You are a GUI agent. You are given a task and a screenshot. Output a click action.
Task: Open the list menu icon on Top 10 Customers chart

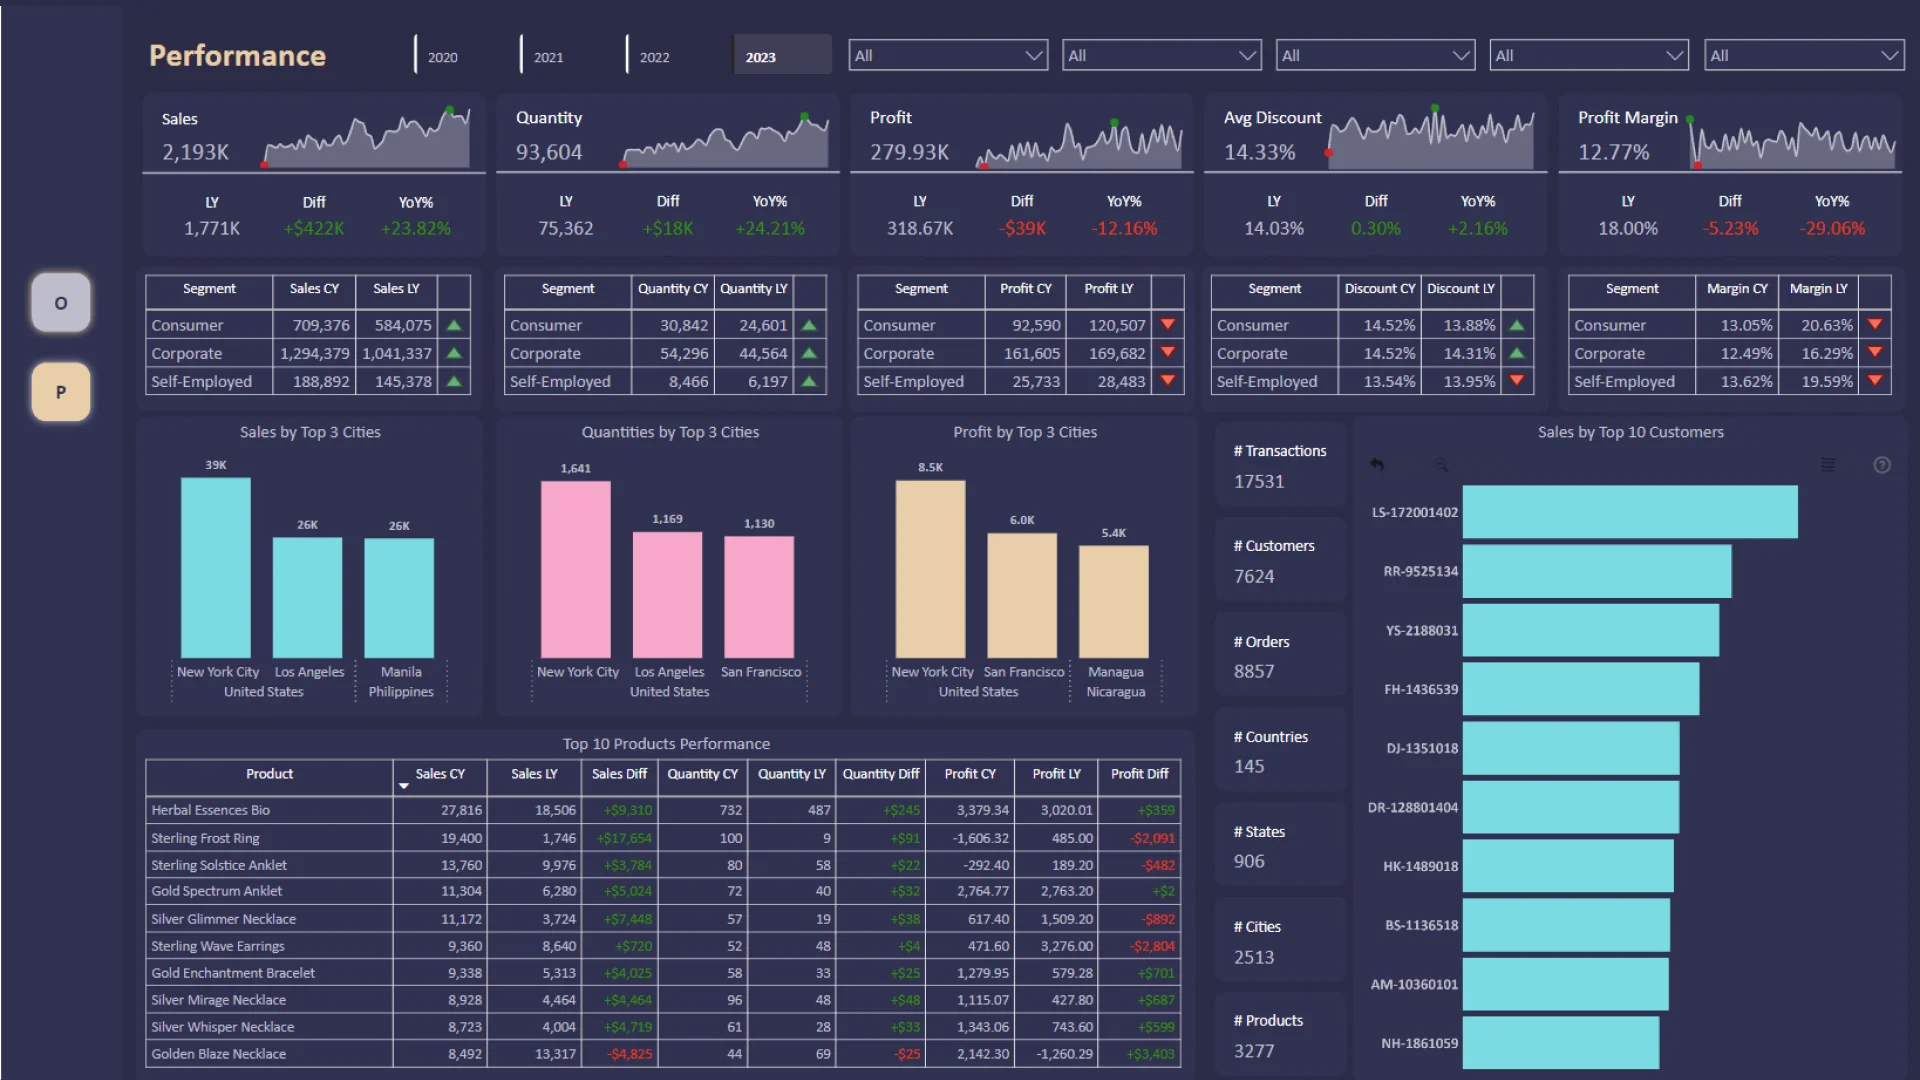pos(1828,465)
